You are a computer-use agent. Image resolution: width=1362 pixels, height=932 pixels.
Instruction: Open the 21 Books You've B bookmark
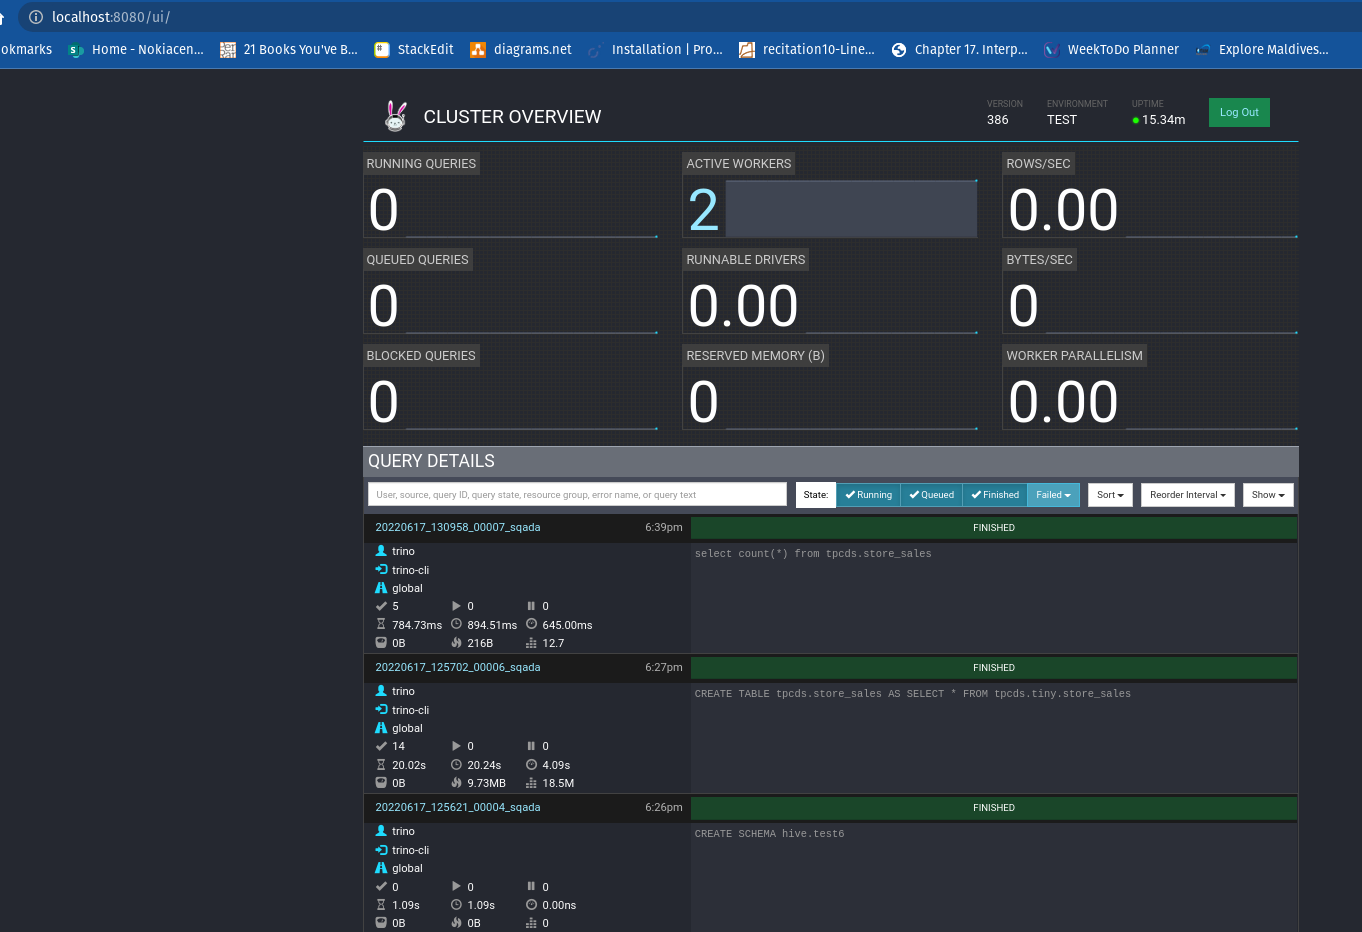point(288,49)
